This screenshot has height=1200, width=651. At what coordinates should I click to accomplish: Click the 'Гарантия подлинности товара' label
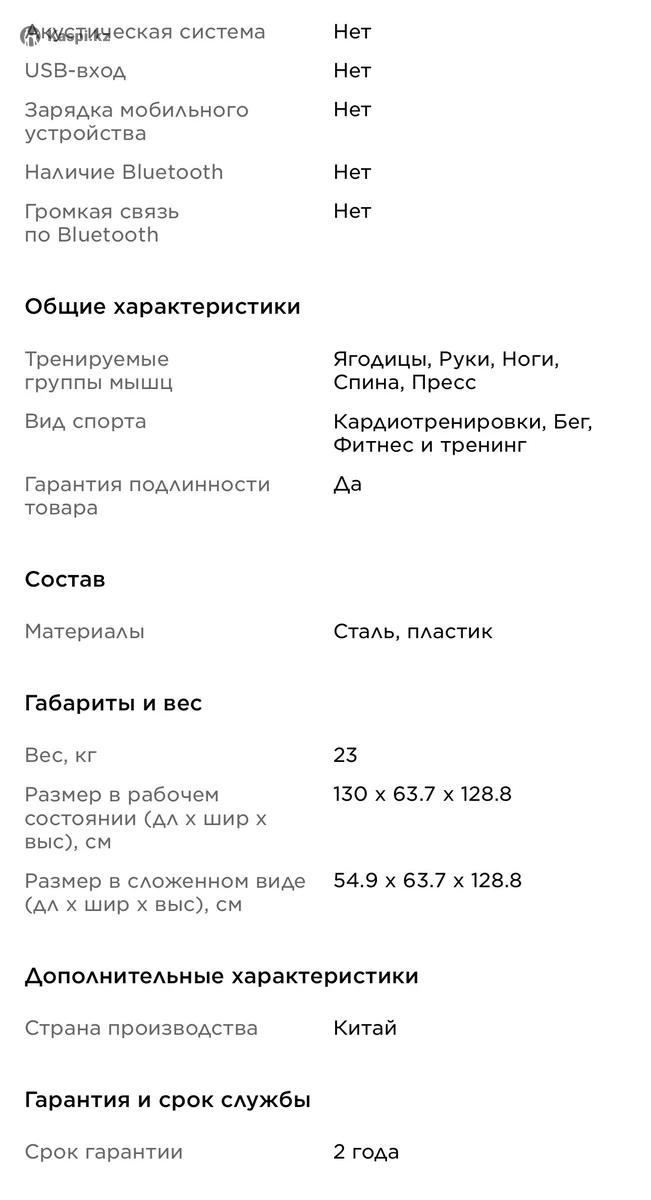pos(147,496)
